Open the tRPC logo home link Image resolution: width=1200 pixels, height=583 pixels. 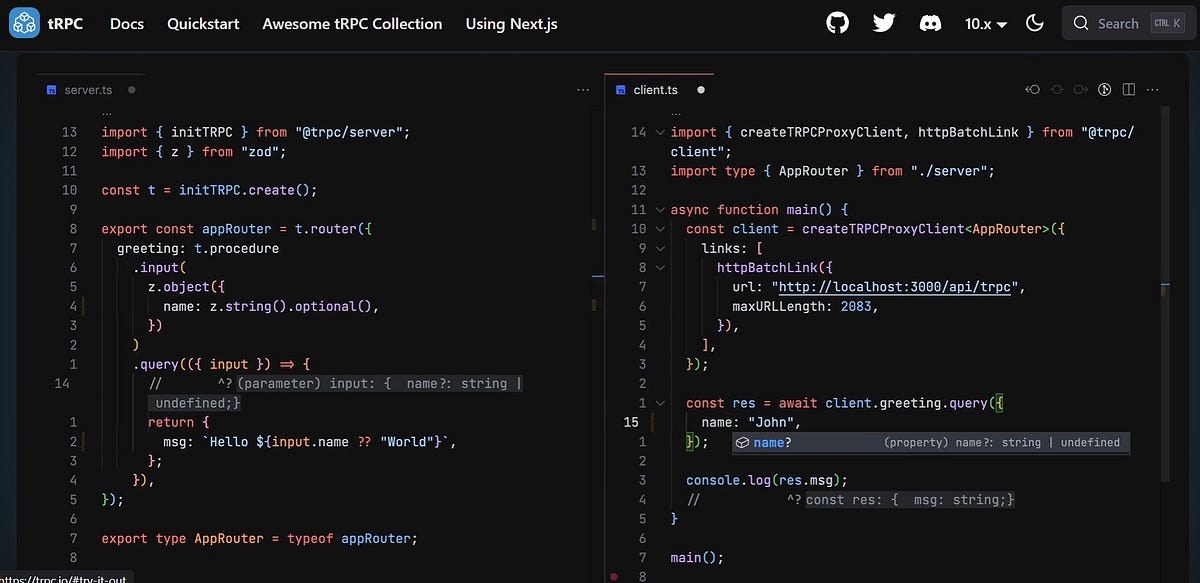tap(48, 23)
